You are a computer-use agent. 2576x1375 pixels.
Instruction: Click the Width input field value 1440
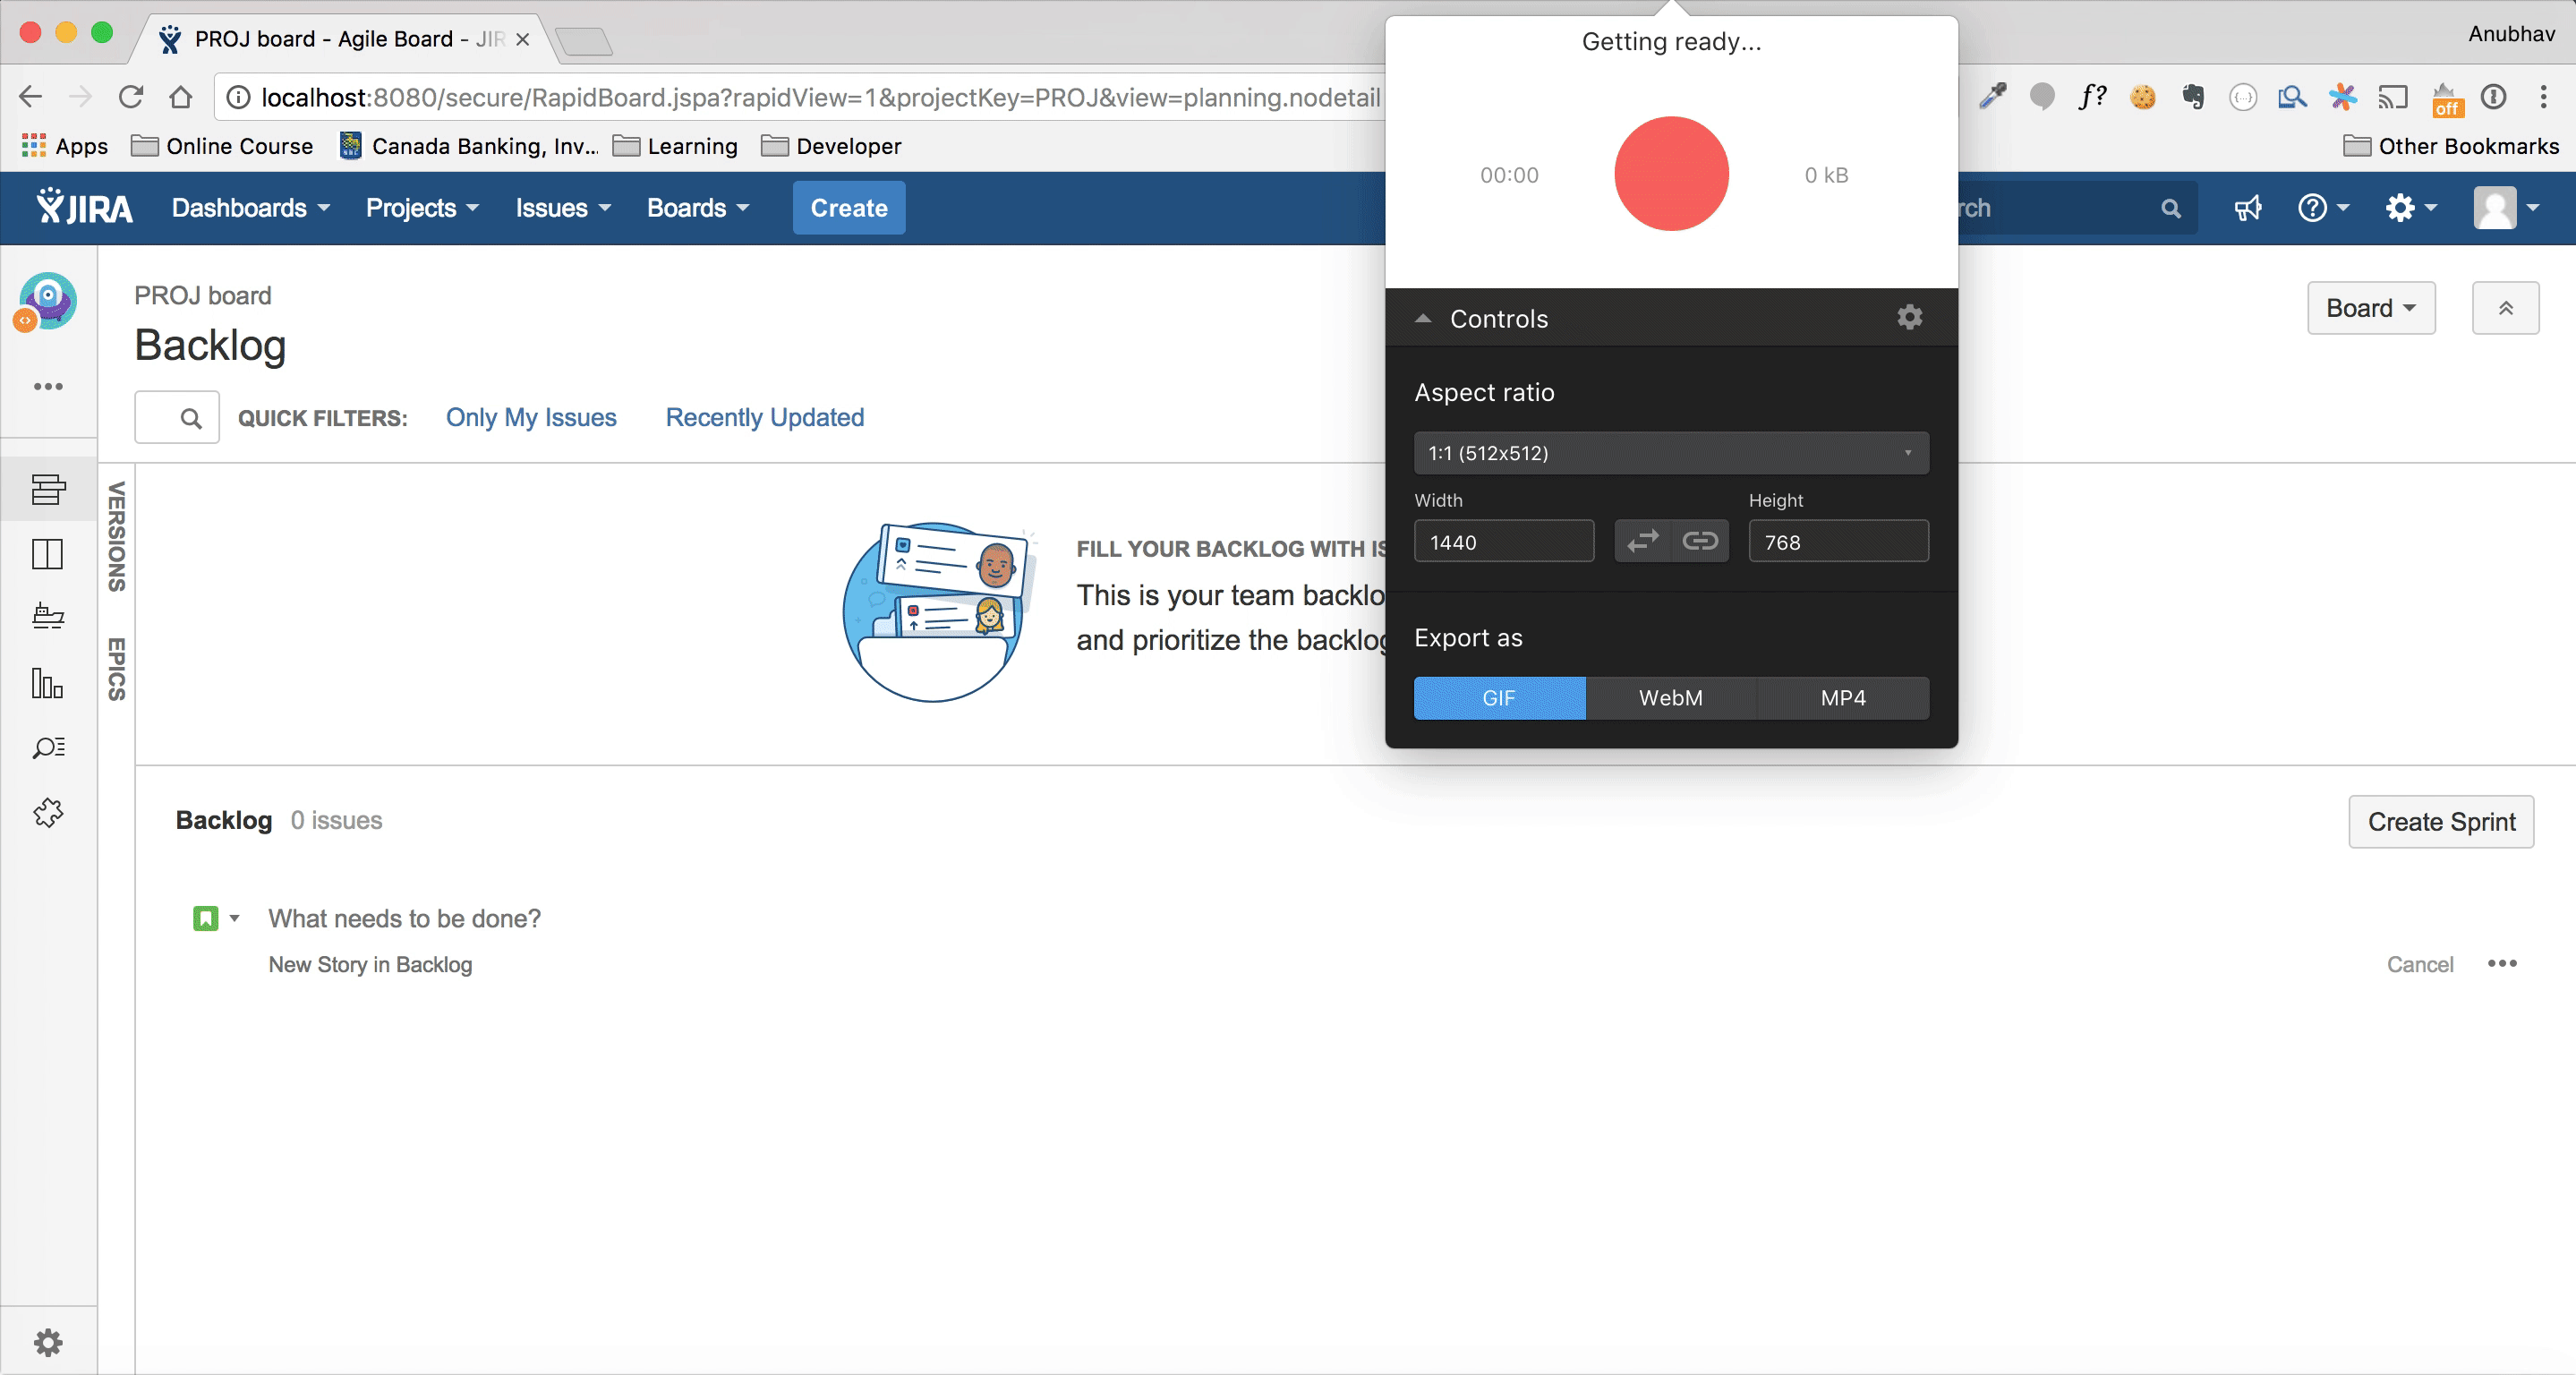coord(1503,542)
